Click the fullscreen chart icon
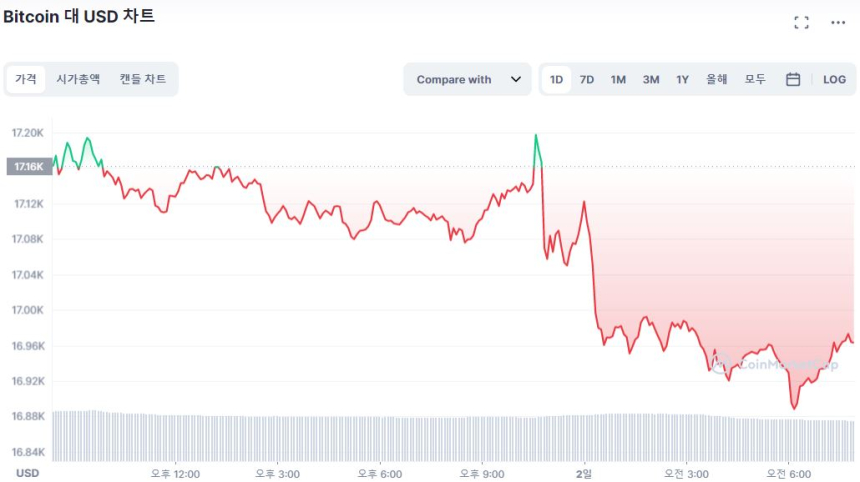The width and height of the screenshot is (860, 482). tap(801, 22)
